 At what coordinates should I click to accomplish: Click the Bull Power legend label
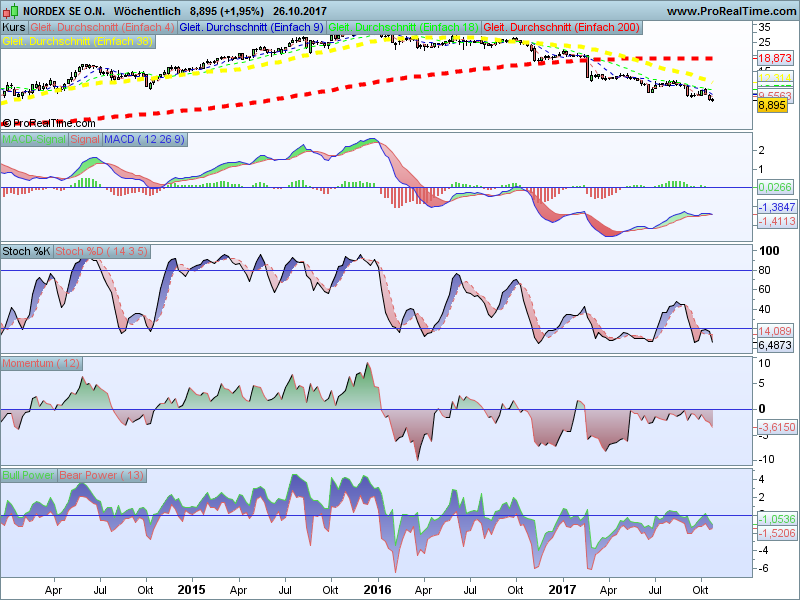tap(28, 475)
